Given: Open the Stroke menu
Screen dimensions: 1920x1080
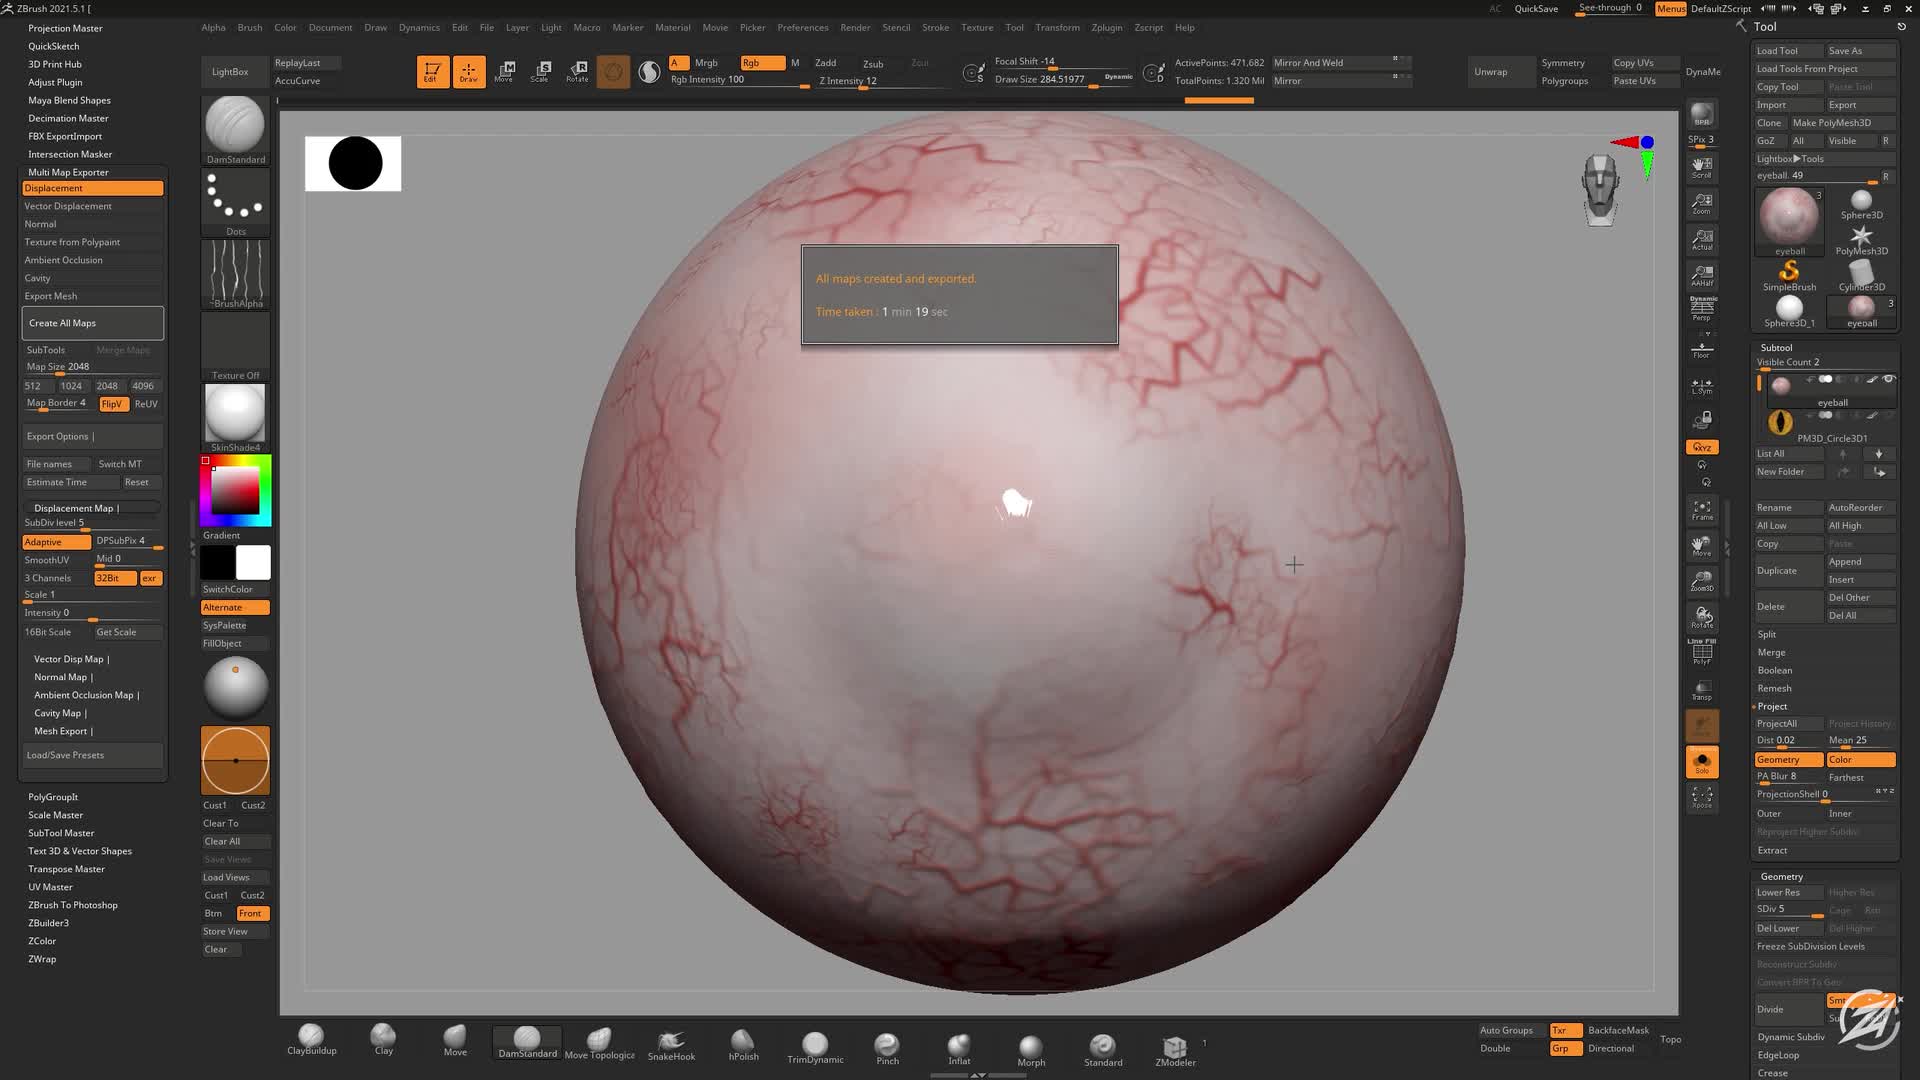Looking at the screenshot, I should [x=935, y=28].
